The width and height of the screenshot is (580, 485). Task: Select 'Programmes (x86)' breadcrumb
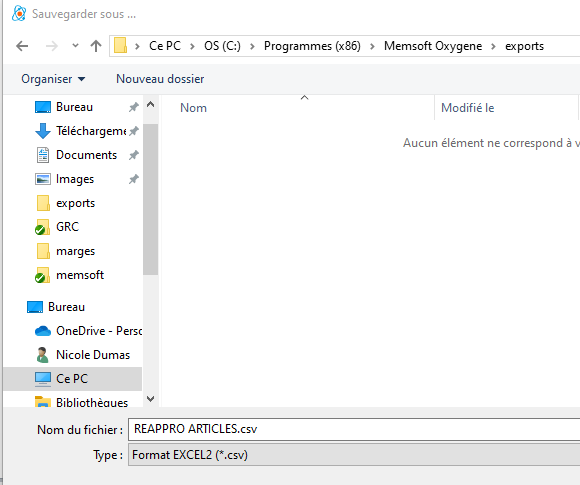pyautogui.click(x=312, y=46)
